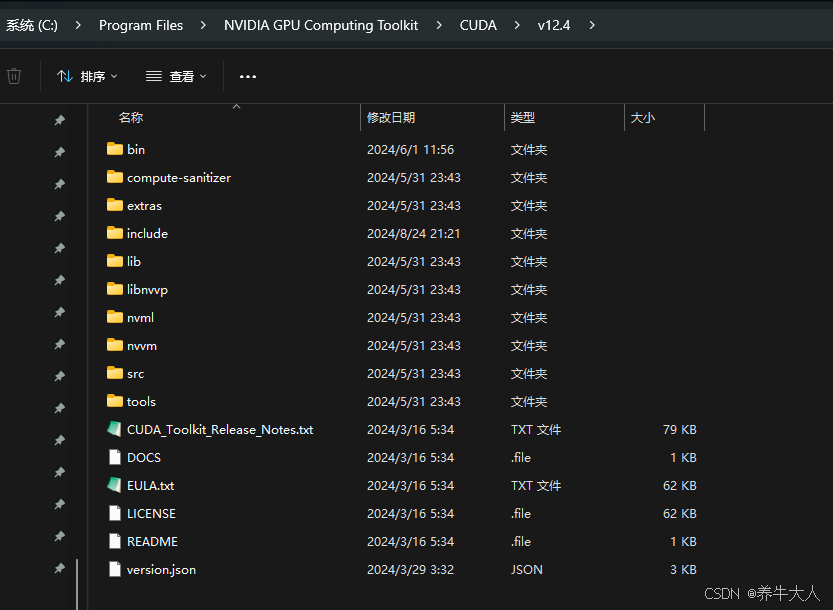Click the JSON type cell
Image resolution: width=833 pixels, height=610 pixels.
tap(526, 570)
